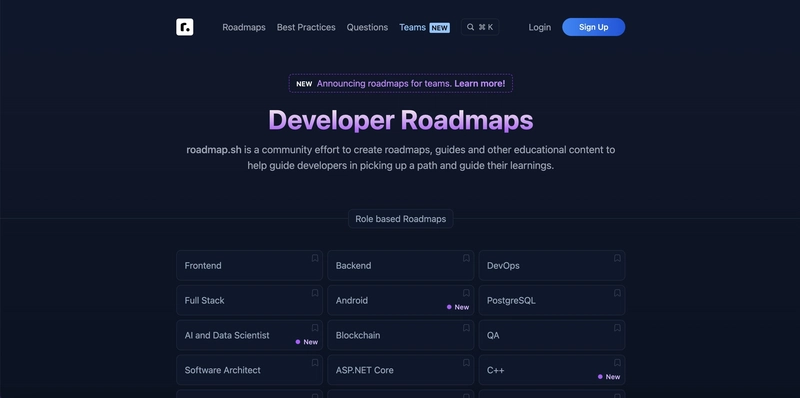Click the Role based Roadmaps label
The width and height of the screenshot is (800, 398).
[x=401, y=219]
